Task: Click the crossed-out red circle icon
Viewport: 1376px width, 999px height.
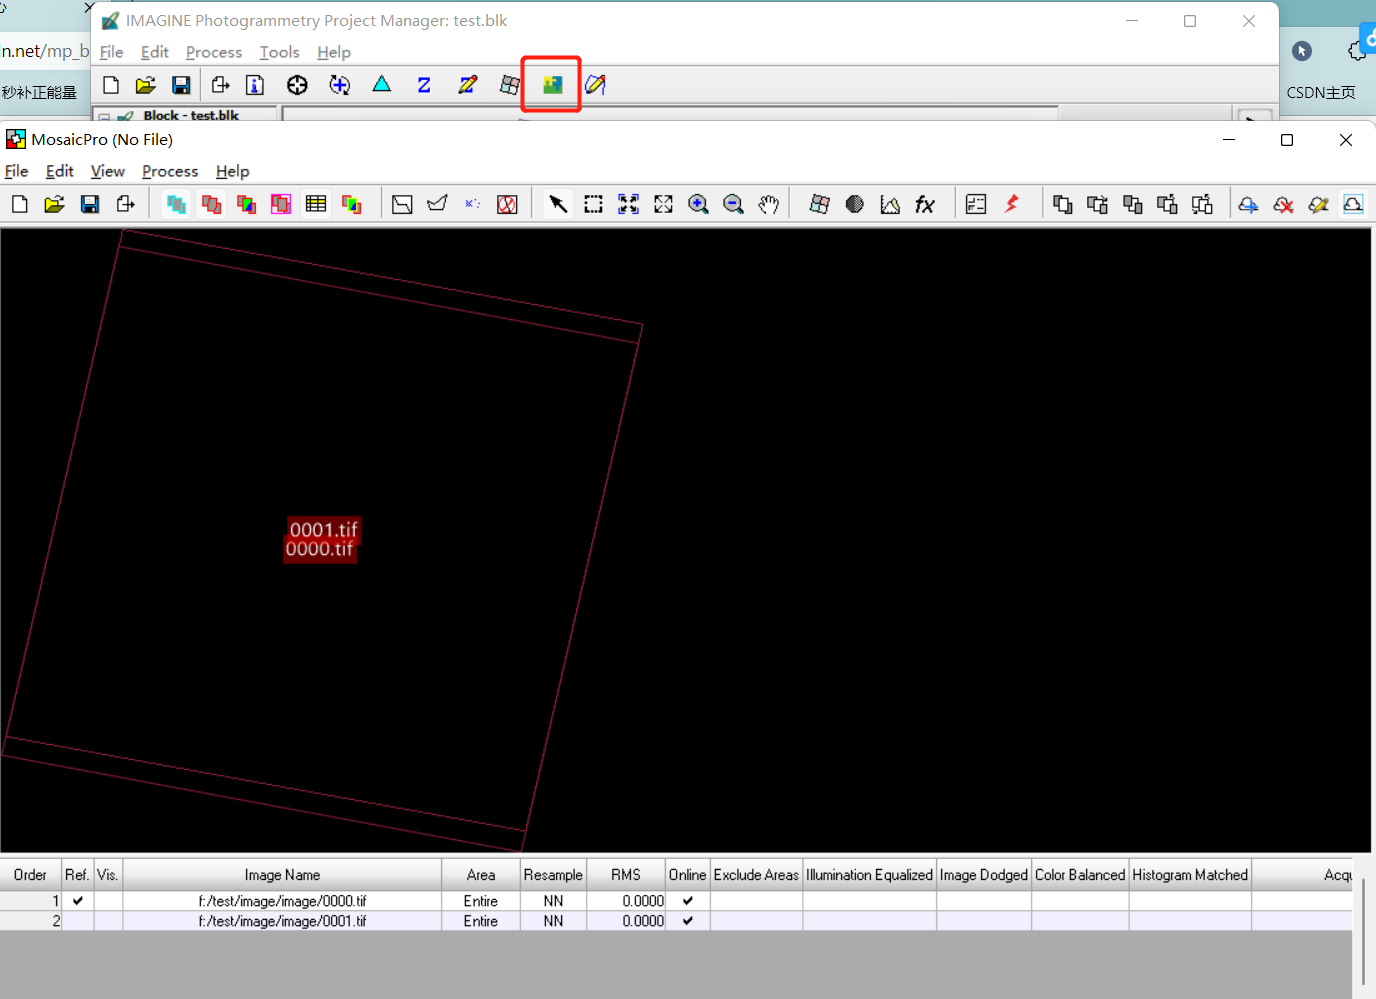Action: point(507,204)
